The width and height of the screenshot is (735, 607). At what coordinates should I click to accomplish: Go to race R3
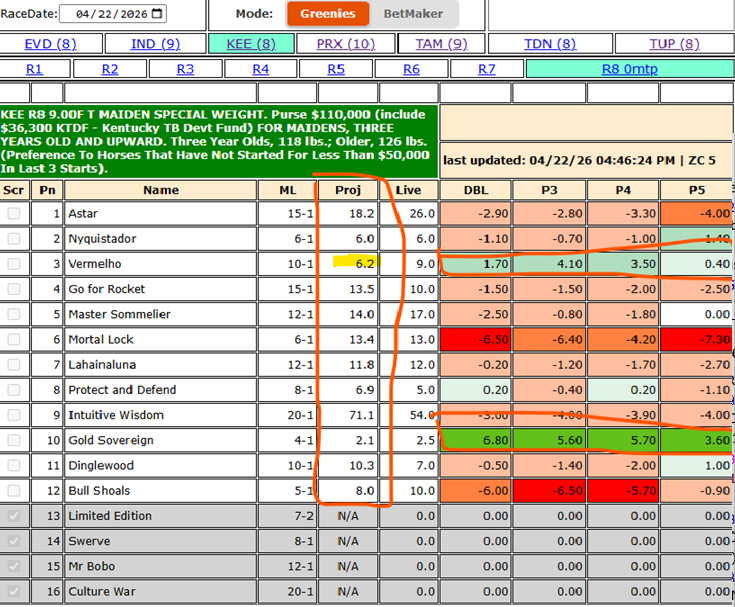coord(185,69)
